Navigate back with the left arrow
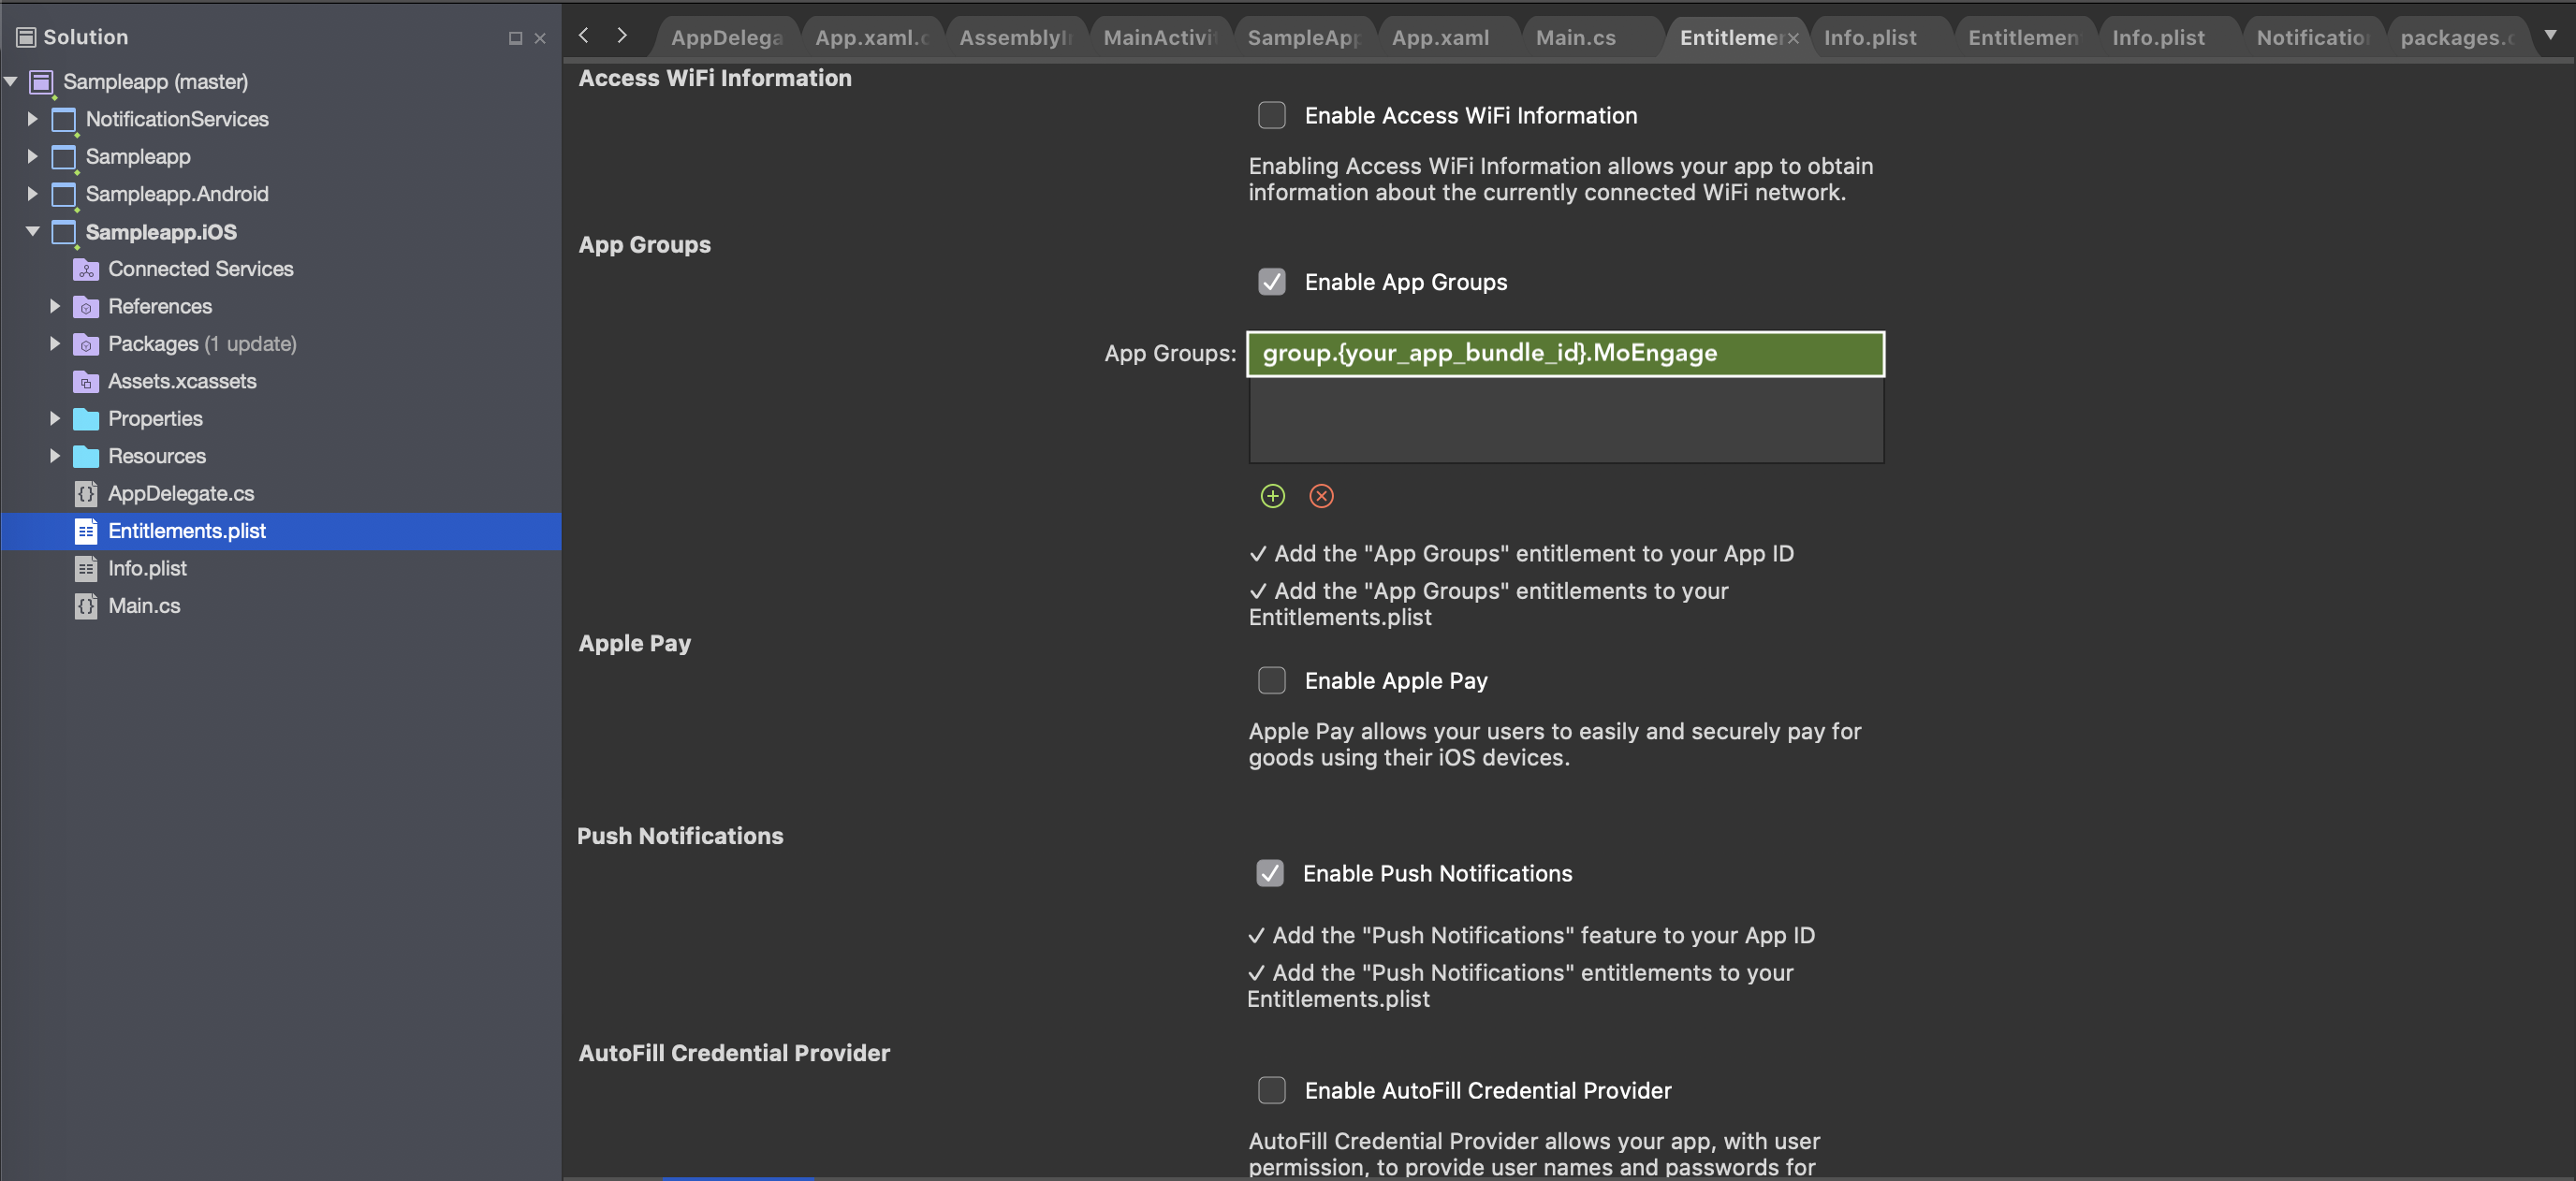 pos(584,36)
